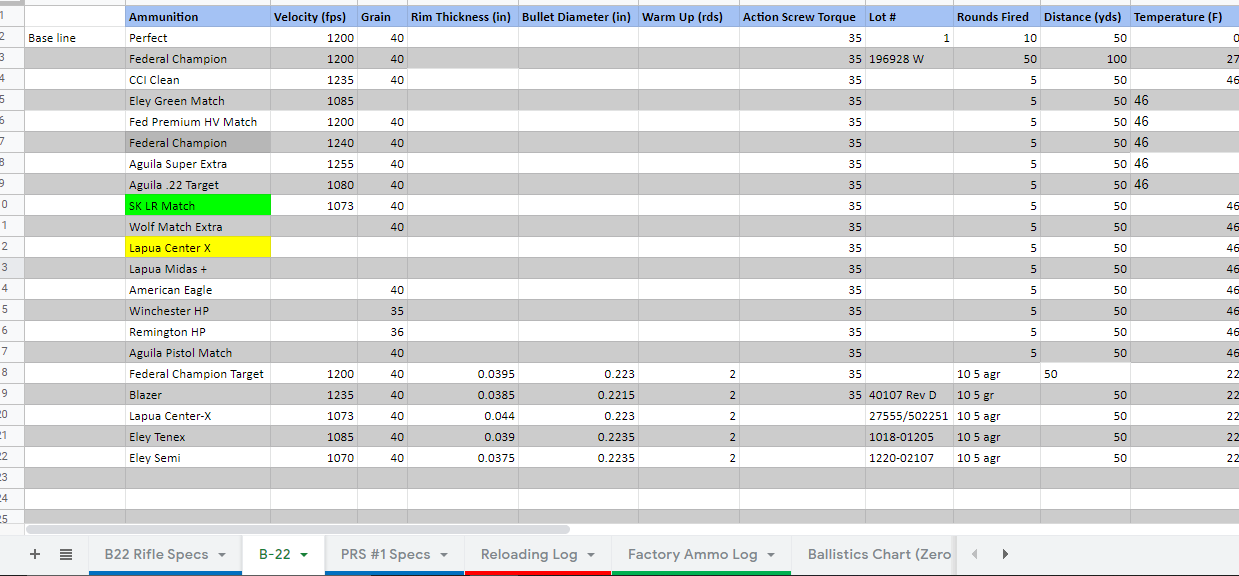The width and height of the screenshot is (1239, 576).
Task: Select the 10 5 gr rounds fired cell
Action: point(997,395)
